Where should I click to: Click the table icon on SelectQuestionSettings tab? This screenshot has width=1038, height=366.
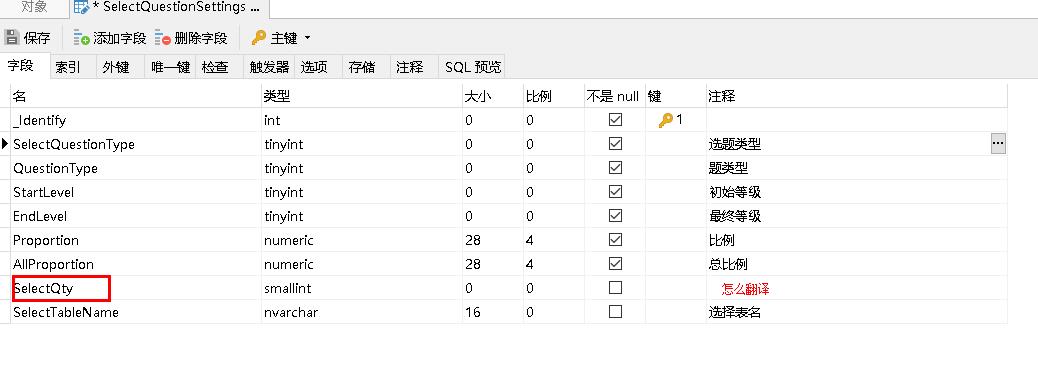click(x=81, y=8)
